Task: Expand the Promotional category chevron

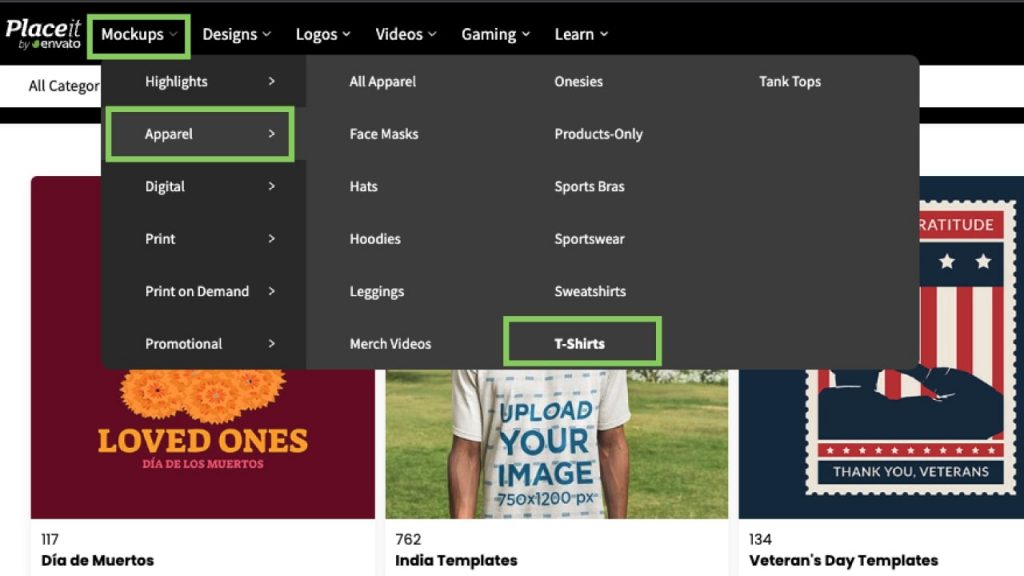Action: [x=271, y=344]
